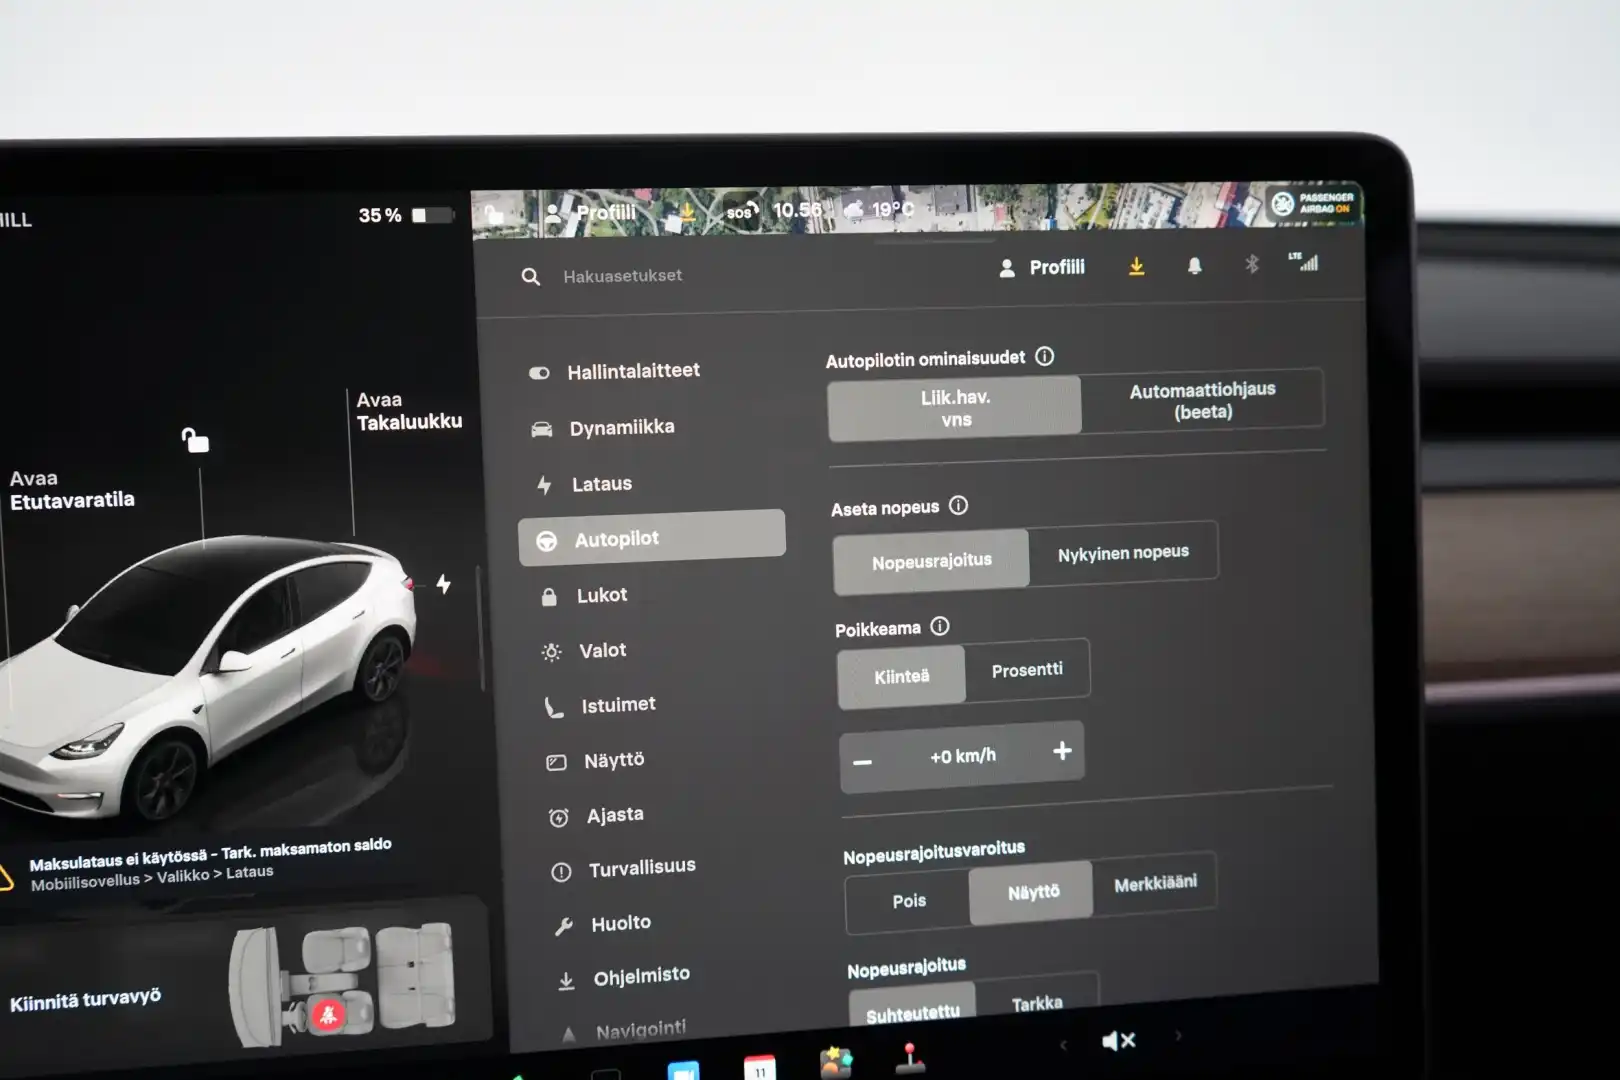The width and height of the screenshot is (1620, 1080).
Task: Turn speed limit warning to Pois
Action: [908, 901]
